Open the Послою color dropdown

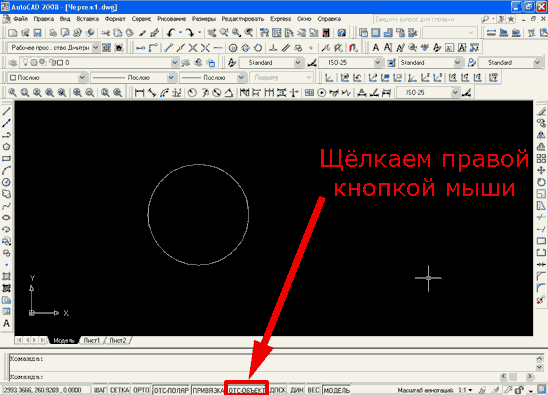coord(48,77)
